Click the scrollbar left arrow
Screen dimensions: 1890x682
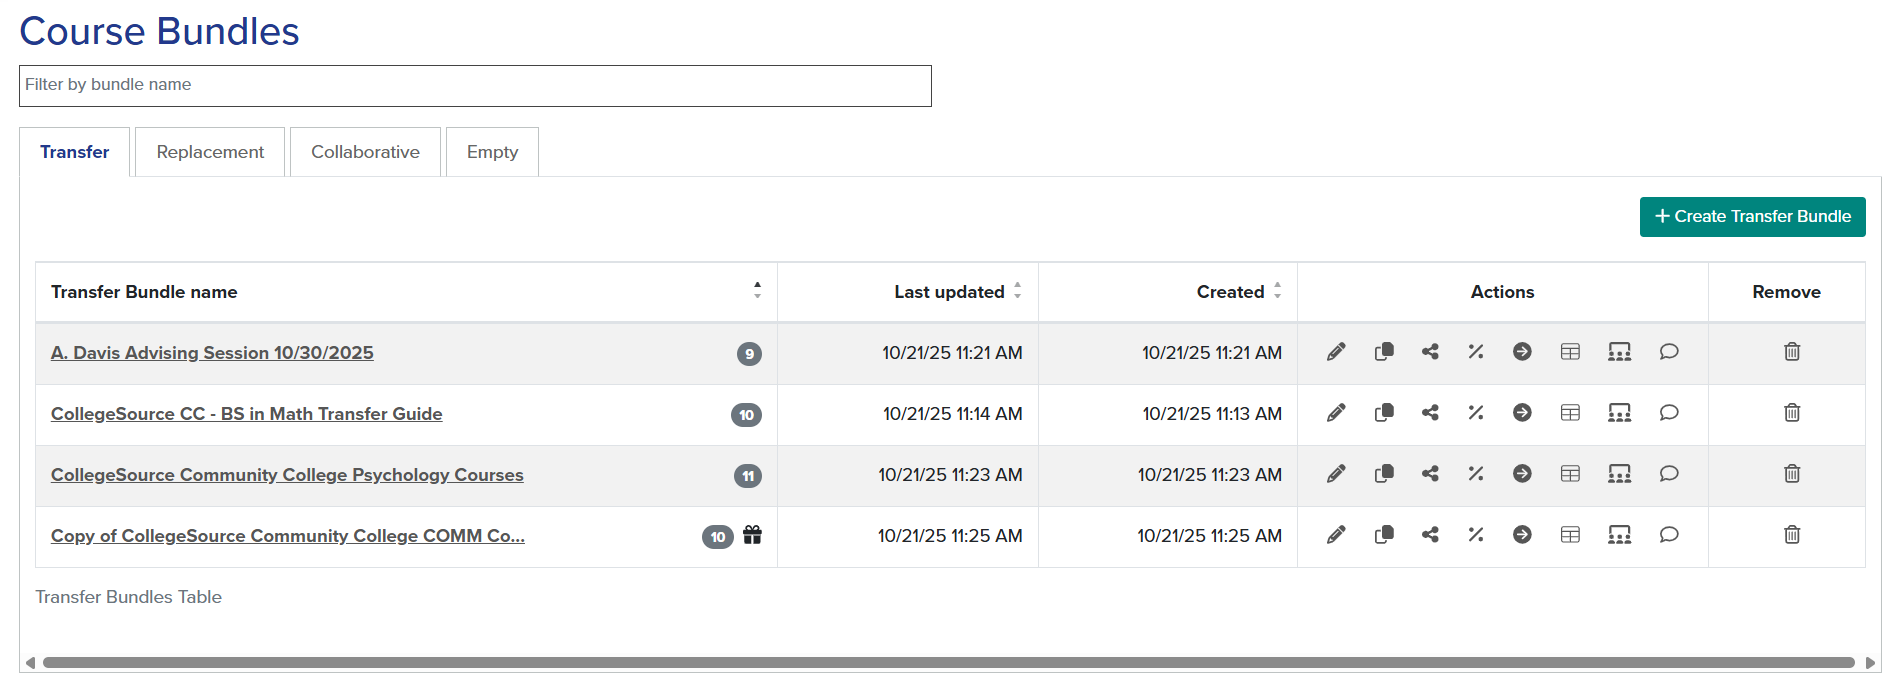coord(30,663)
